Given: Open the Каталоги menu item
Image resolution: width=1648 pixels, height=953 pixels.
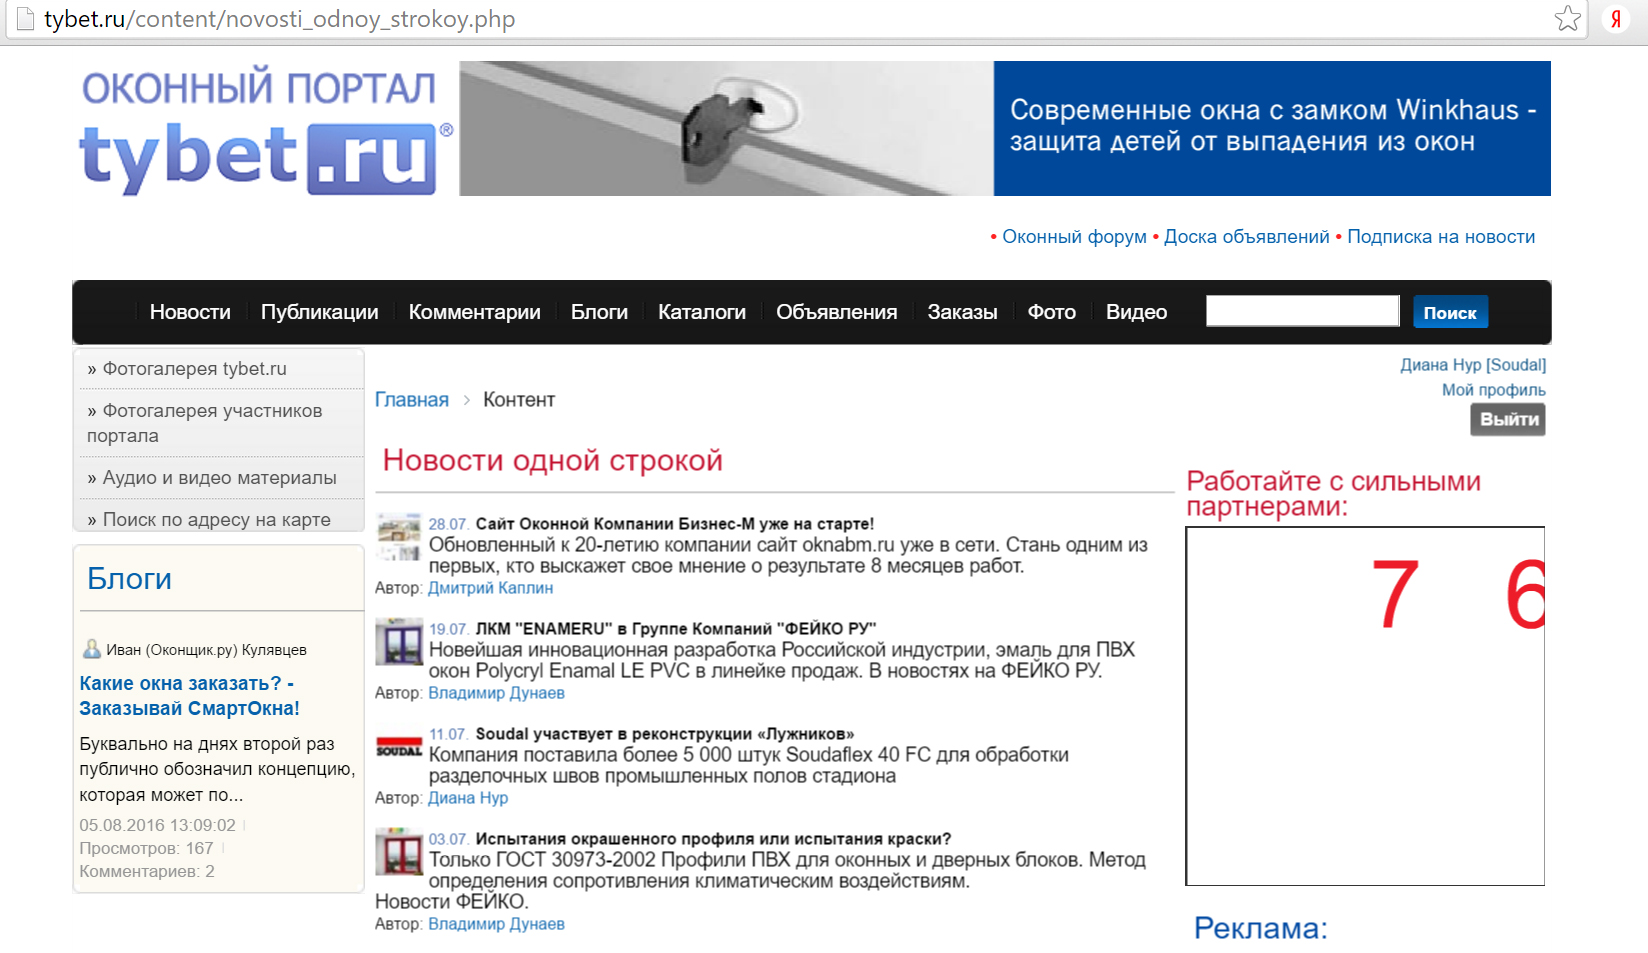Looking at the screenshot, I should click(x=702, y=312).
